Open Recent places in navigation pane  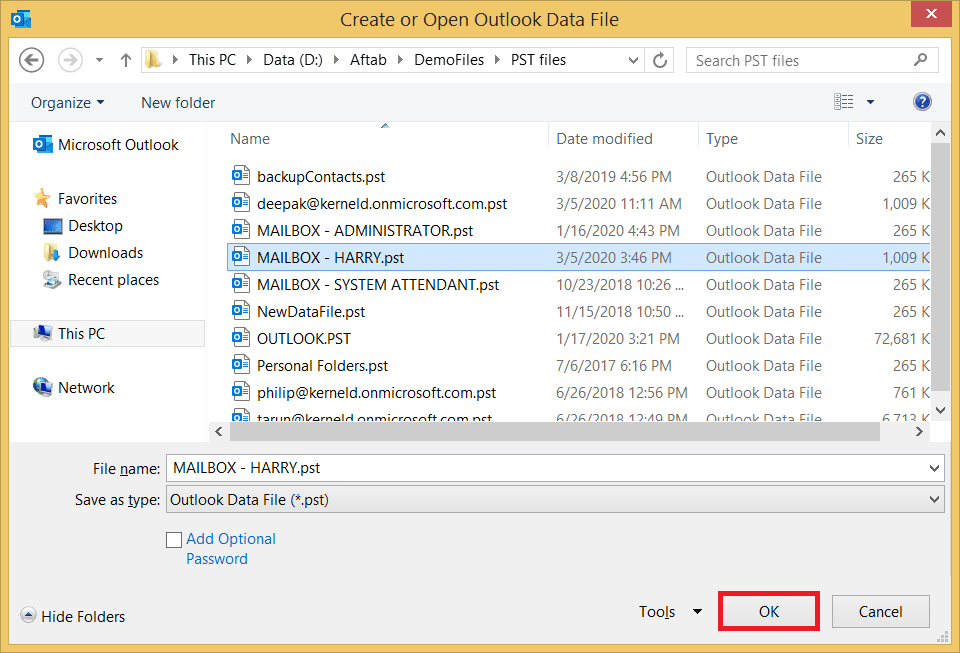click(101, 280)
